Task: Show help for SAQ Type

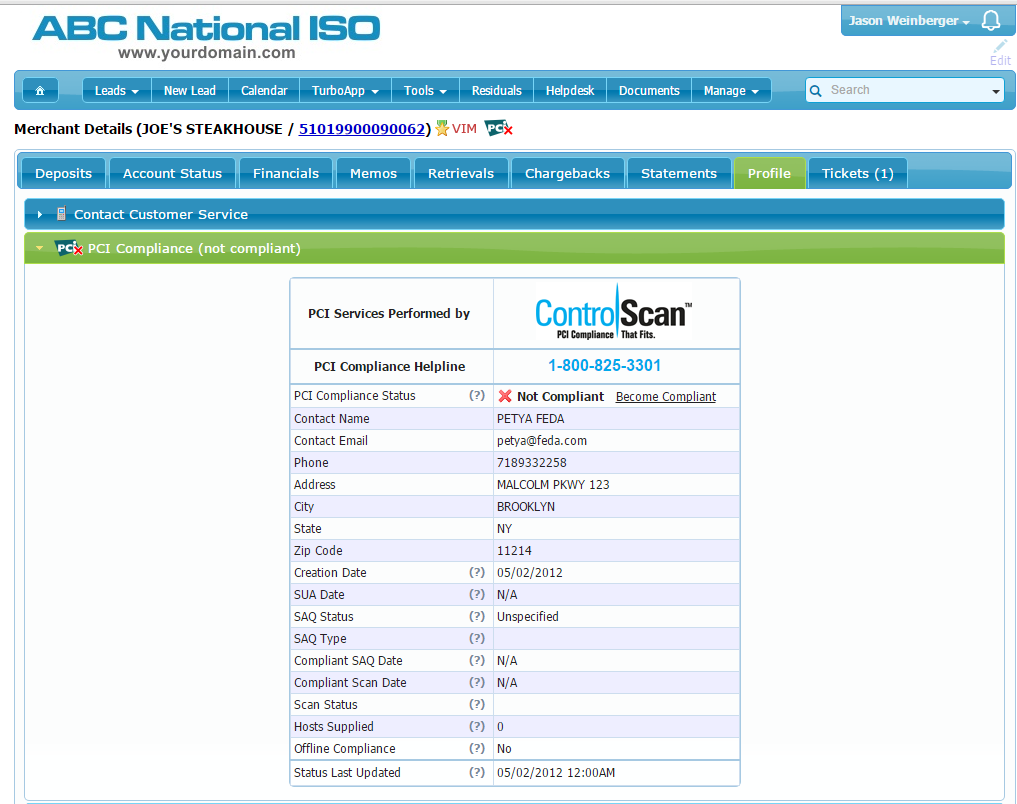Action: (477, 638)
